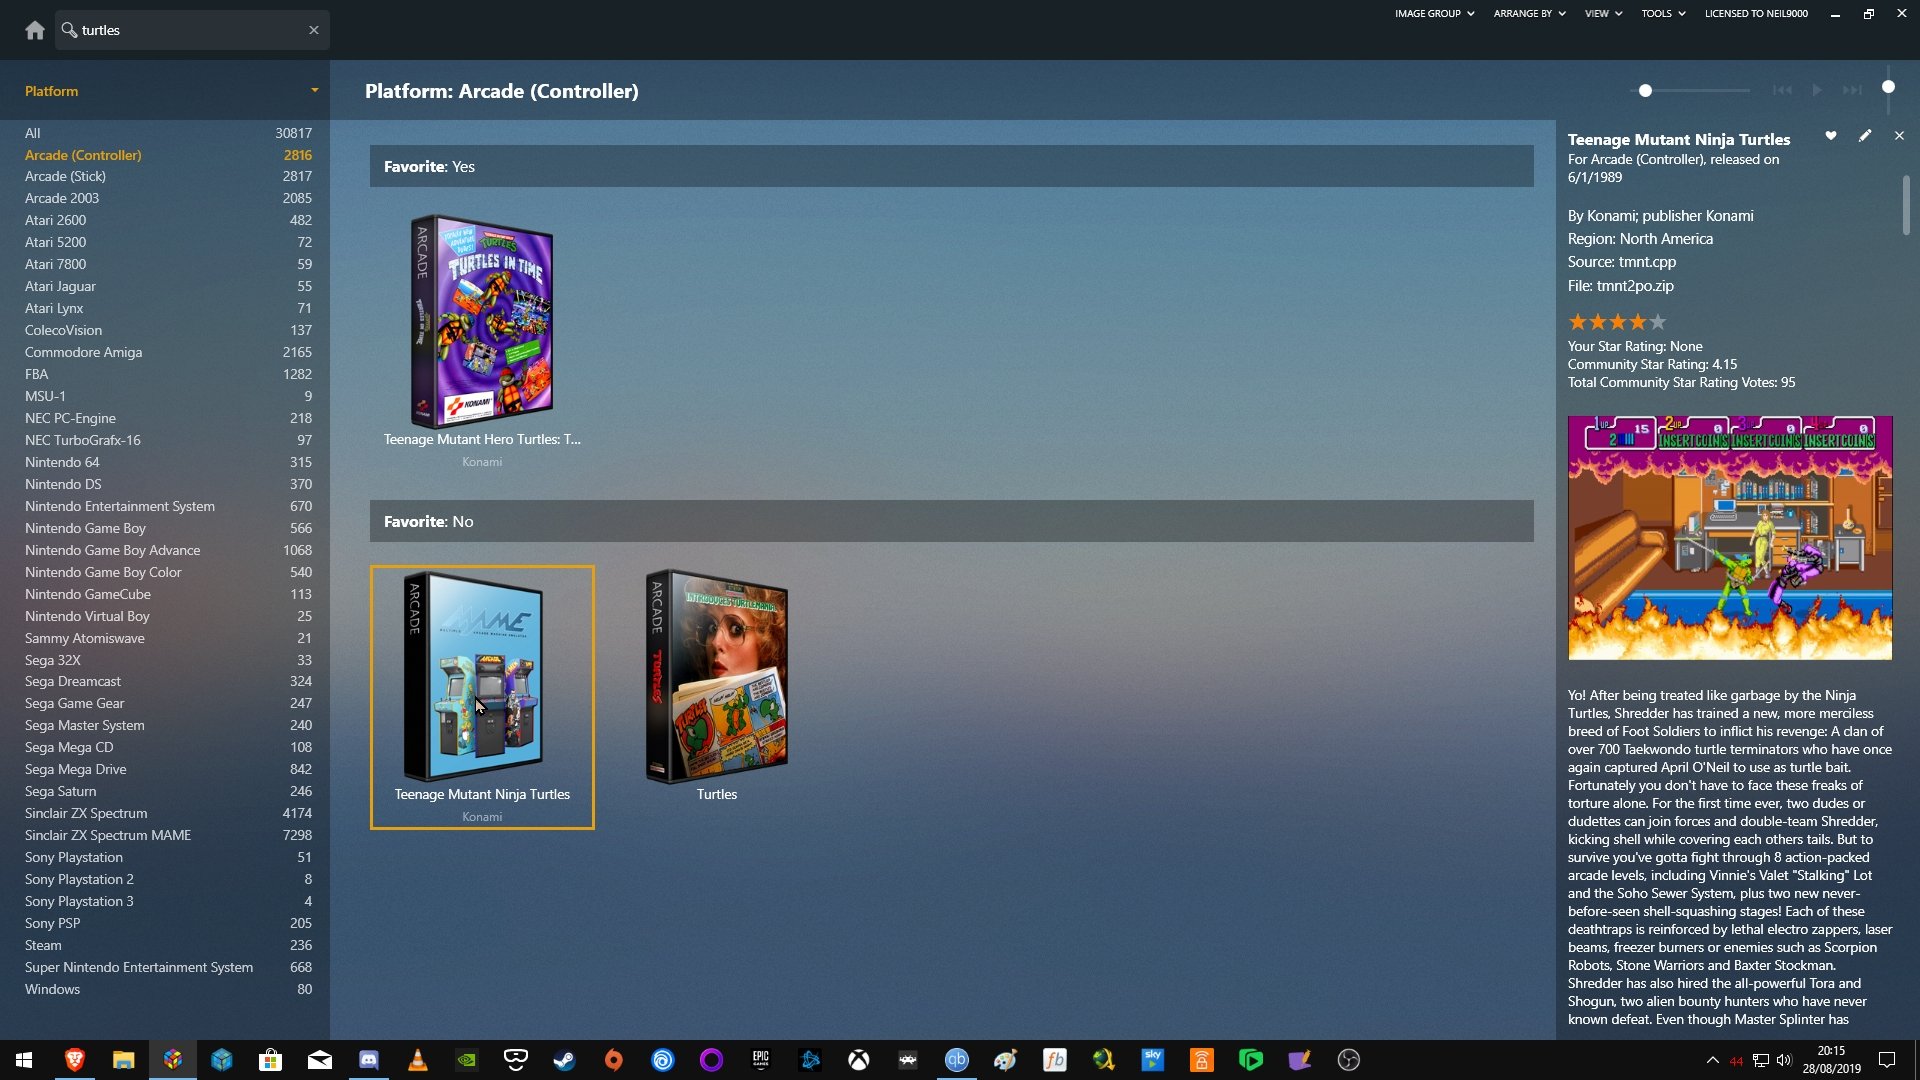Adjust the horizontal music volume slider

1690,91
